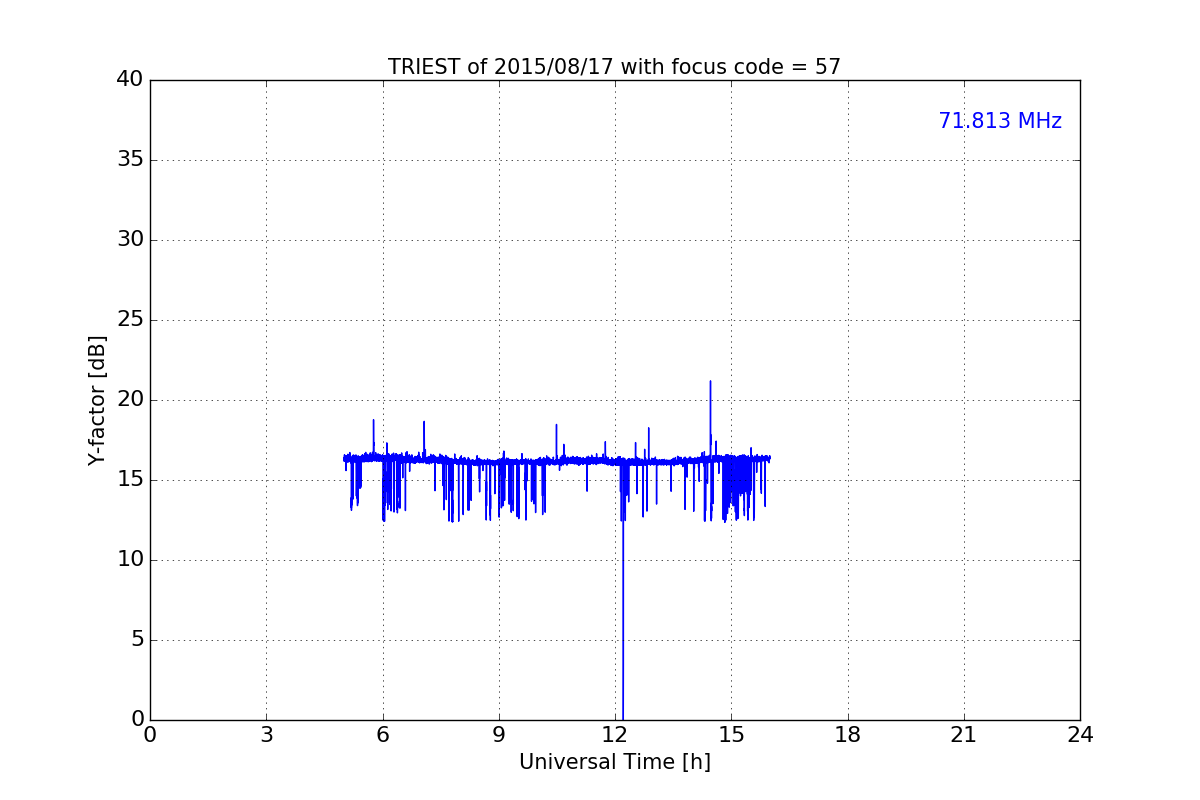Click the y-axis tick label '25'
The height and width of the screenshot is (800, 1200).
tap(130, 320)
